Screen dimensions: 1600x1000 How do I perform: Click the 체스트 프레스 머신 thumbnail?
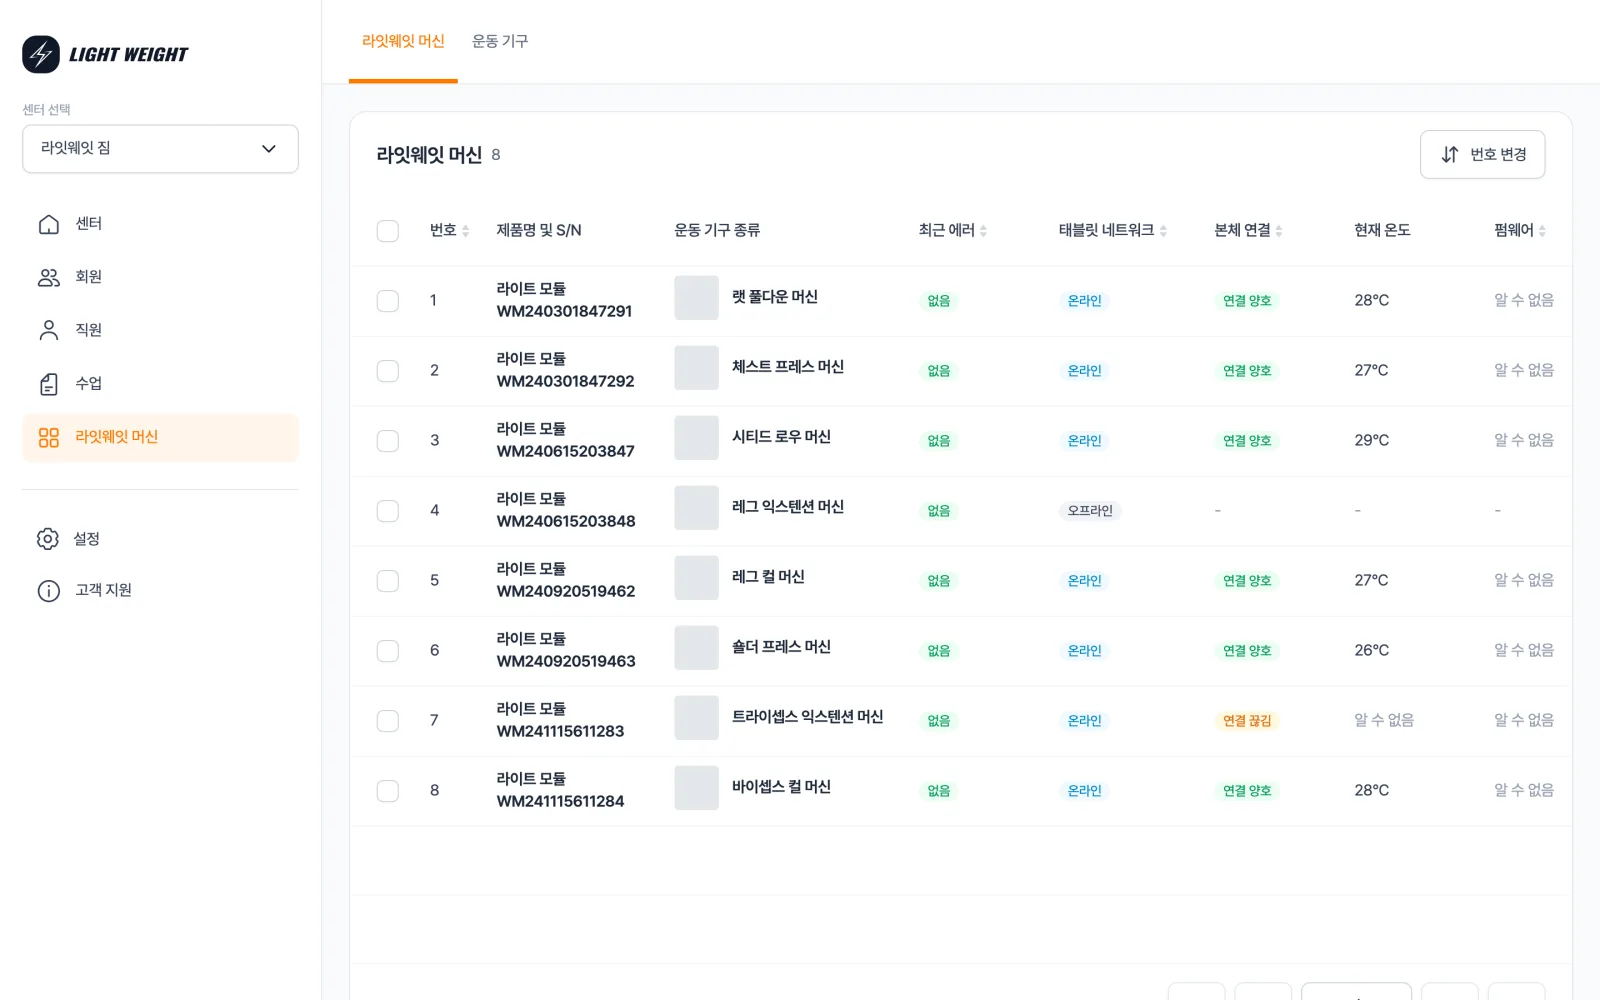pos(696,368)
